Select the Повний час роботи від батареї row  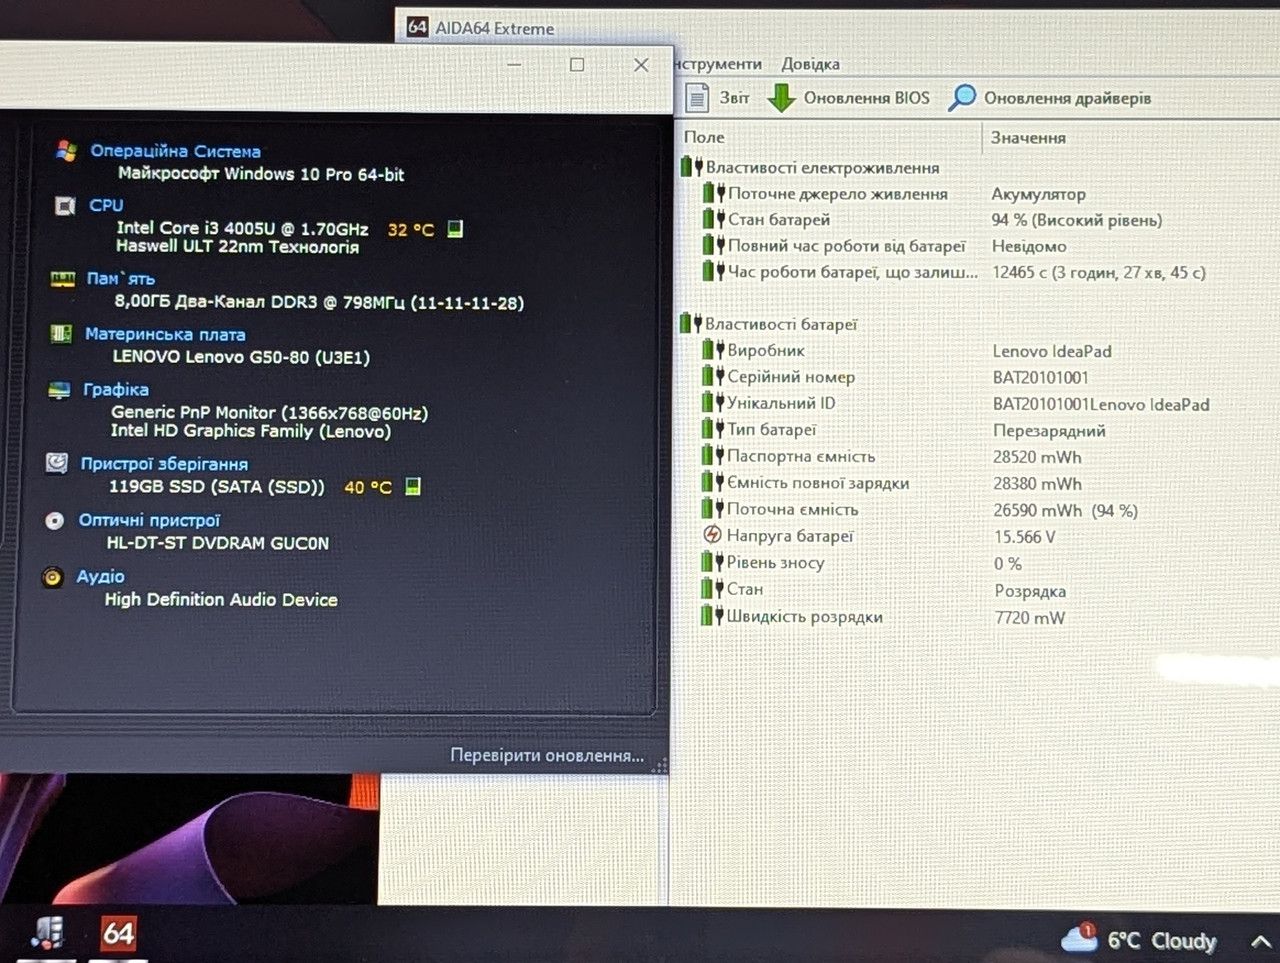pos(980,245)
